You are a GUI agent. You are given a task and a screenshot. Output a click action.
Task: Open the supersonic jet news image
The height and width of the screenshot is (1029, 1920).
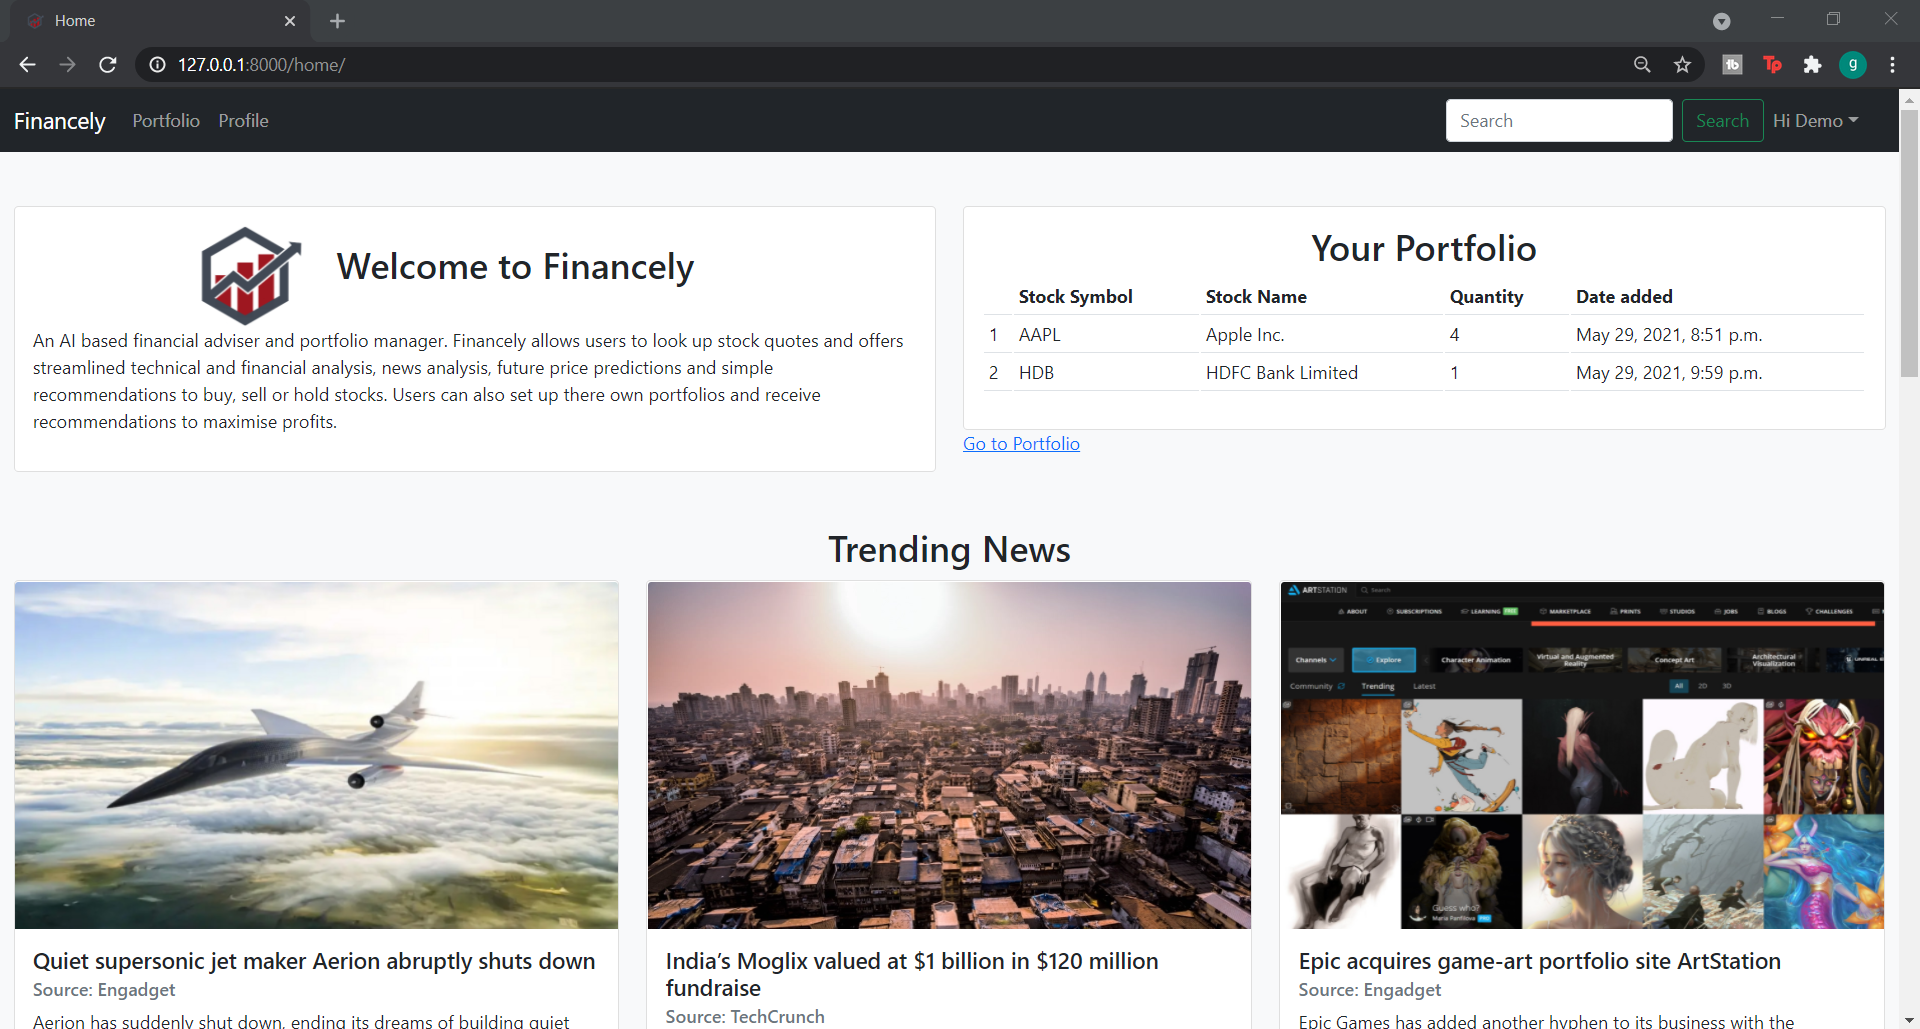(x=316, y=756)
